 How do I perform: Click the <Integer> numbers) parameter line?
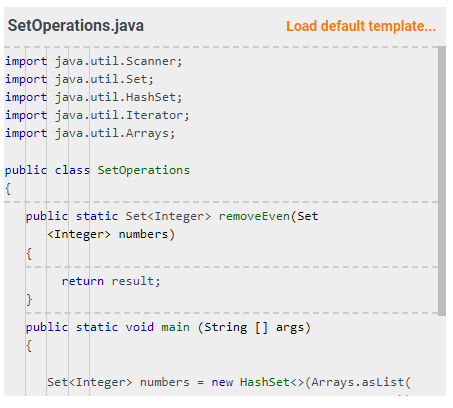click(111, 234)
